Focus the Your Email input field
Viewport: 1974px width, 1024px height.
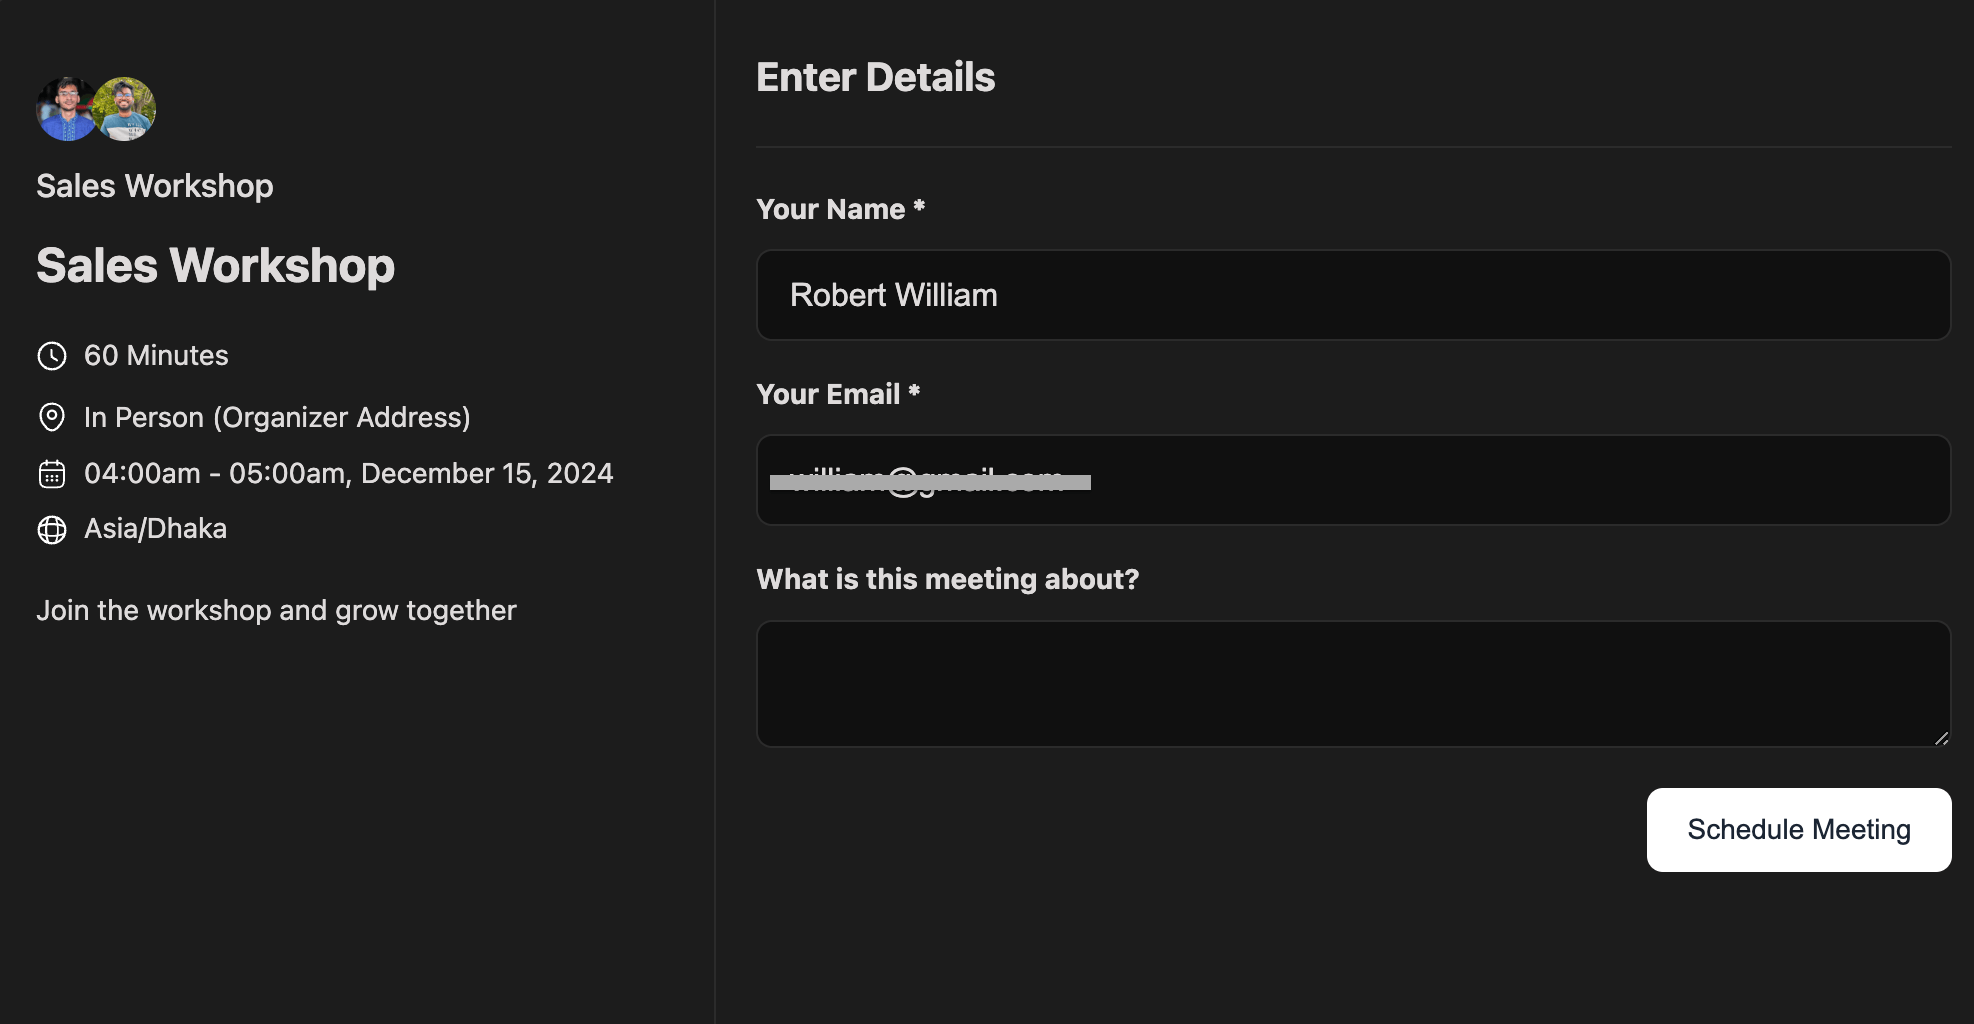pos(1353,480)
